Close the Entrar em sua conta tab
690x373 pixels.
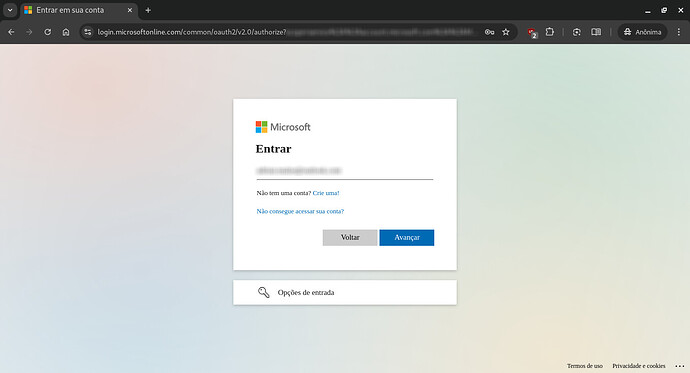pyautogui.click(x=130, y=10)
